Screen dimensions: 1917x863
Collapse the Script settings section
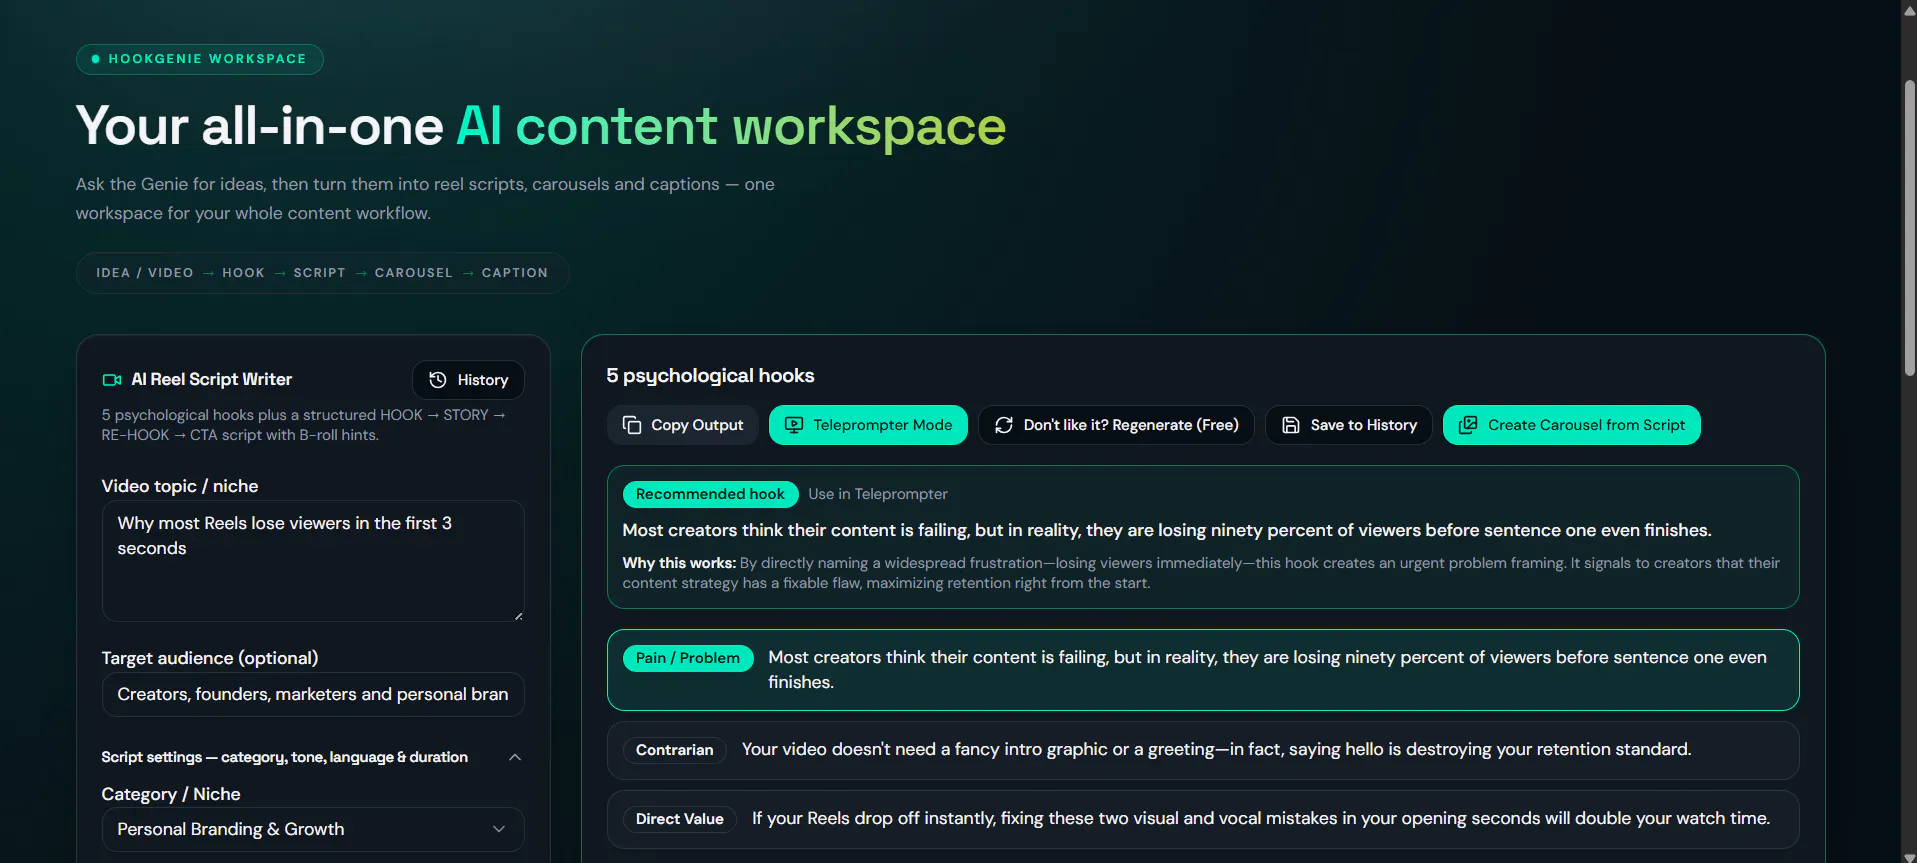(x=312, y=757)
